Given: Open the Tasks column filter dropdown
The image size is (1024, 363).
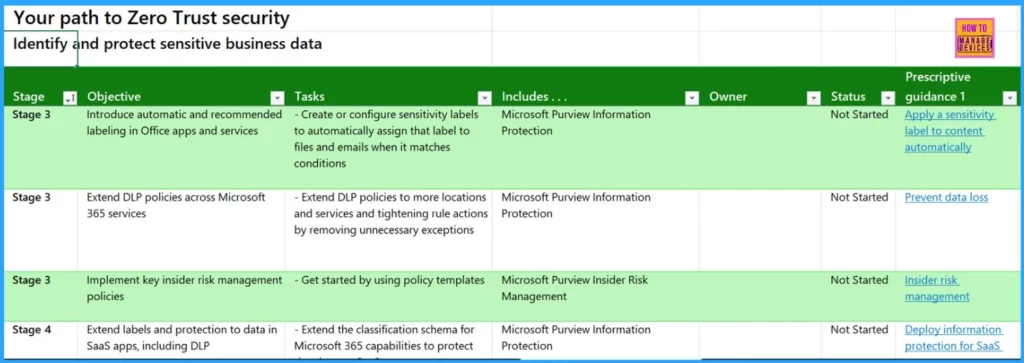Looking at the screenshot, I should point(485,98).
